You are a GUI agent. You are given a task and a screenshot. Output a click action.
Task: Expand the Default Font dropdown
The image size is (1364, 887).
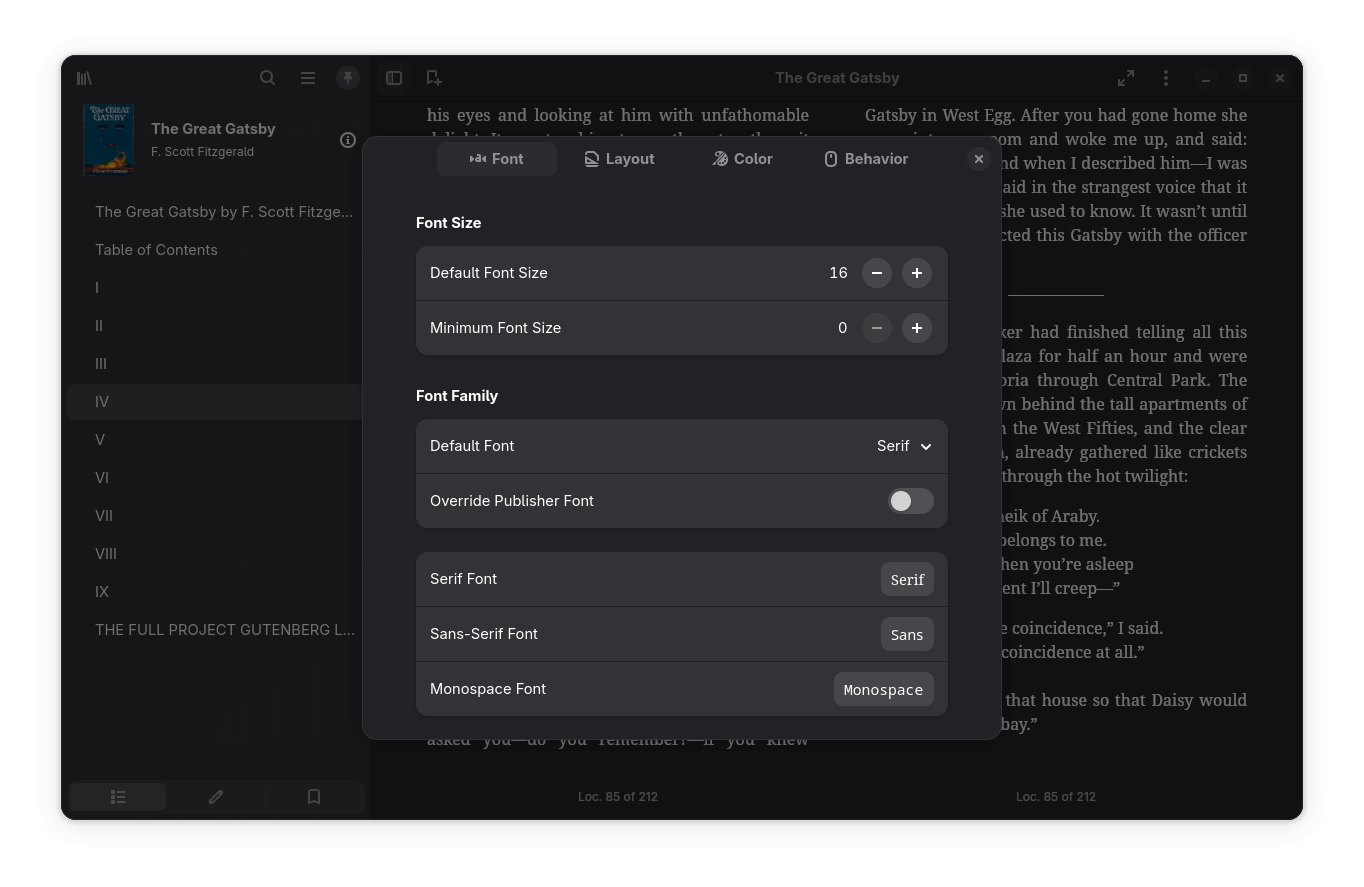(x=904, y=446)
